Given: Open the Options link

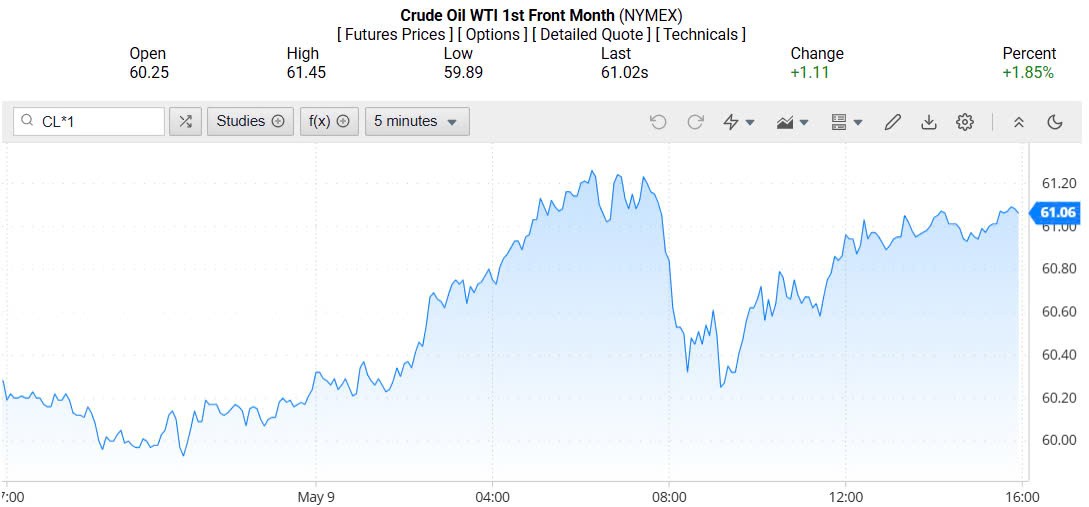Looking at the screenshot, I should point(493,34).
